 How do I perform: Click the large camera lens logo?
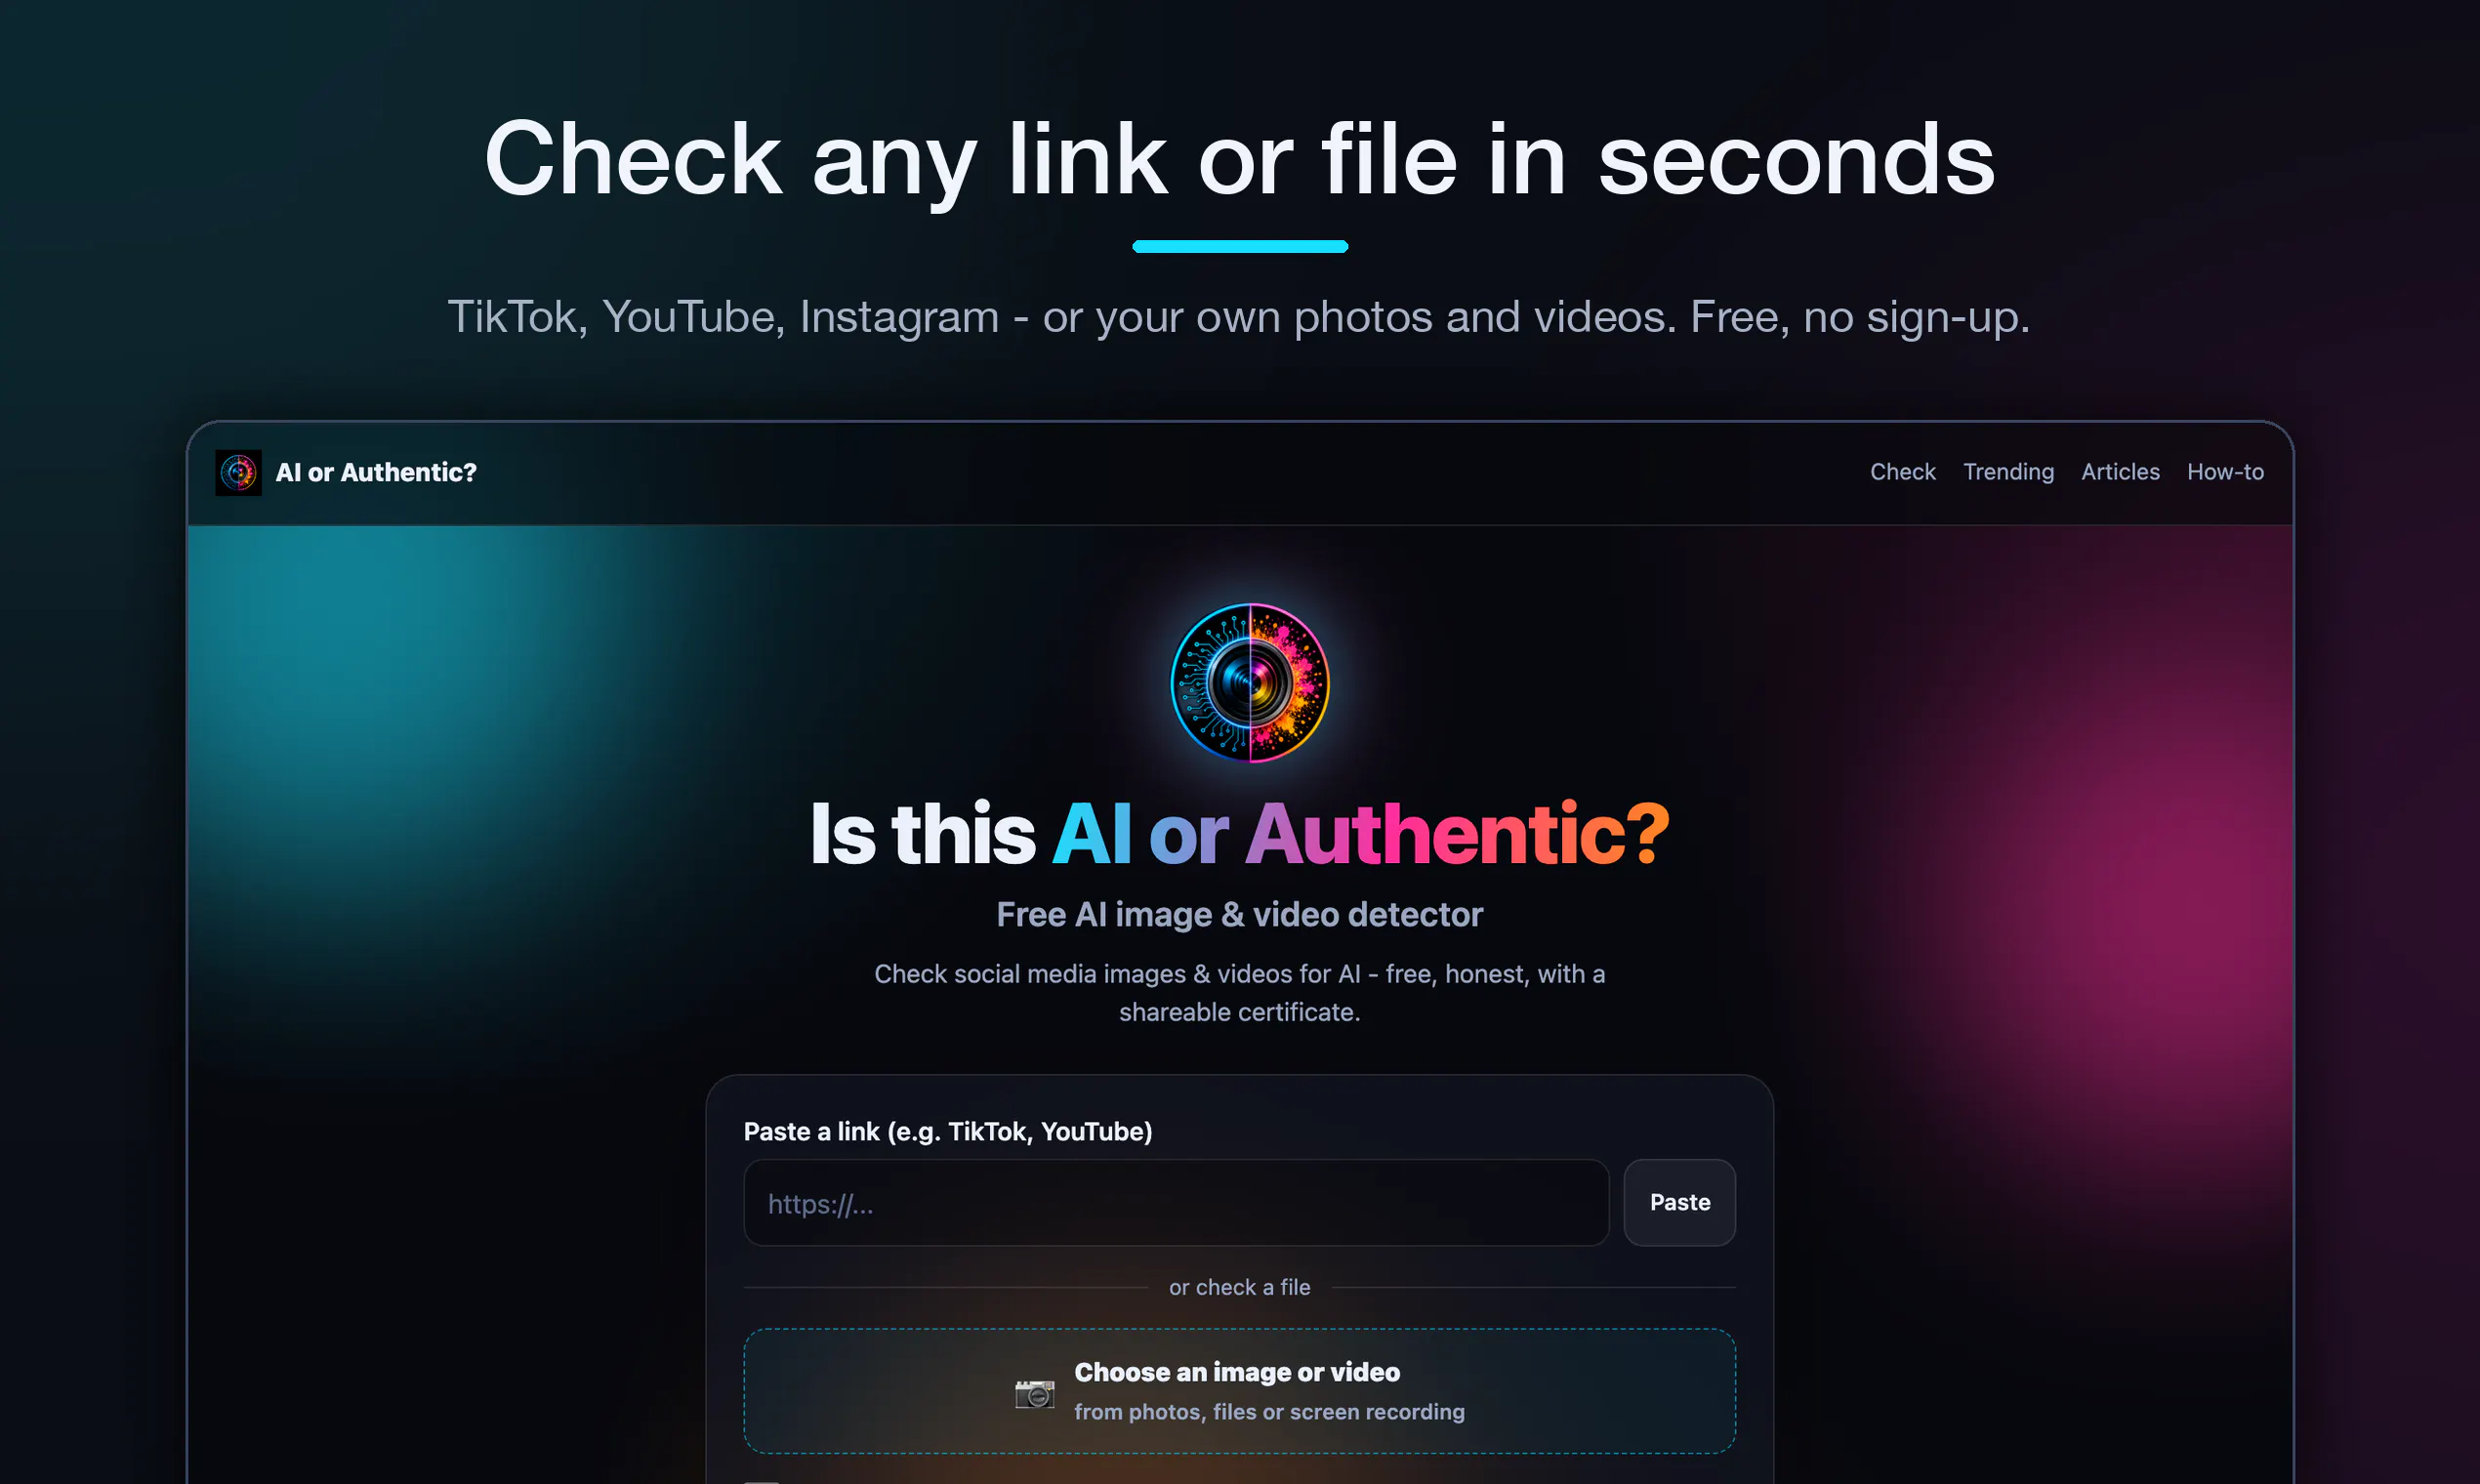click(1250, 683)
